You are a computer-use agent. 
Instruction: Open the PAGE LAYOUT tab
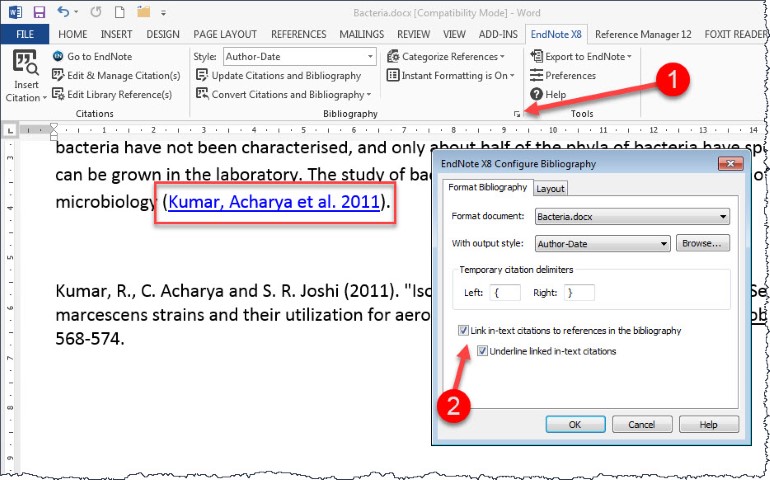(x=225, y=34)
